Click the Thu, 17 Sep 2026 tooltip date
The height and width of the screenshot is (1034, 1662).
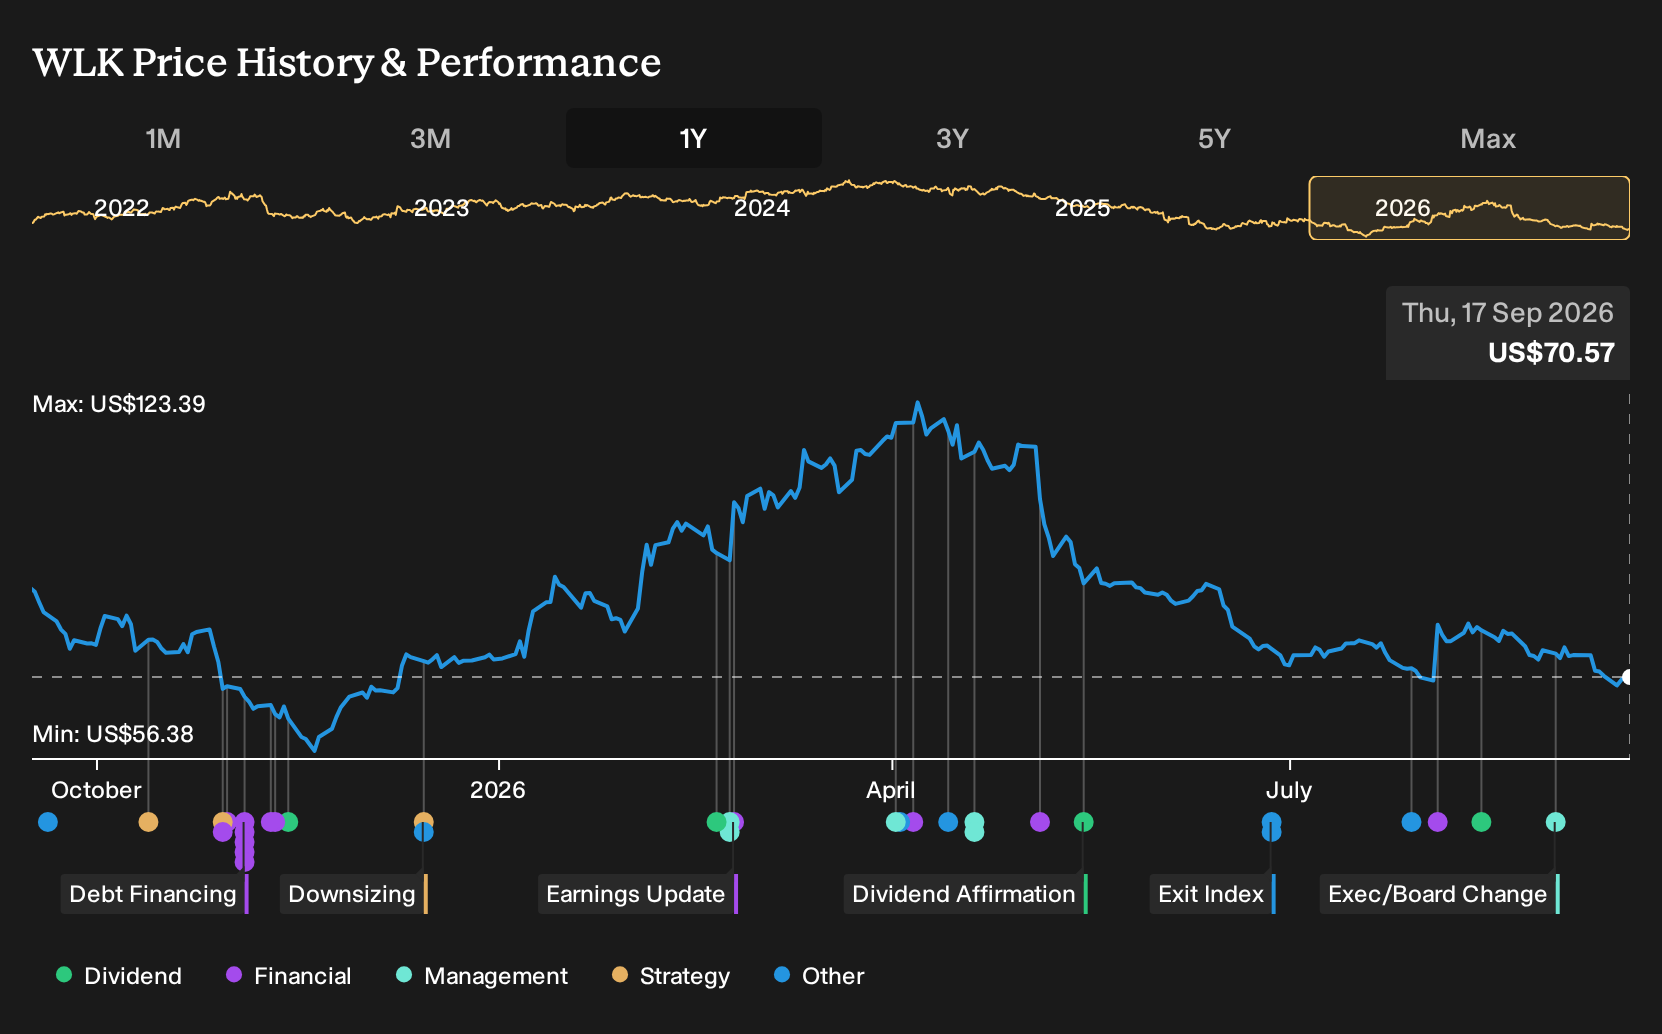pos(1508,313)
